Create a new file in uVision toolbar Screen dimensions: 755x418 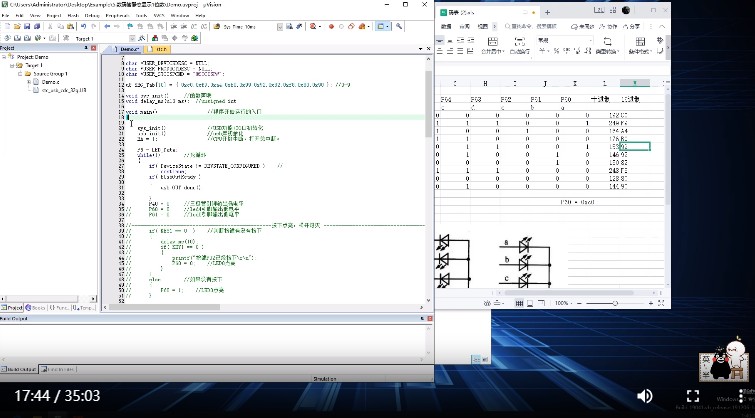[x=8, y=26]
